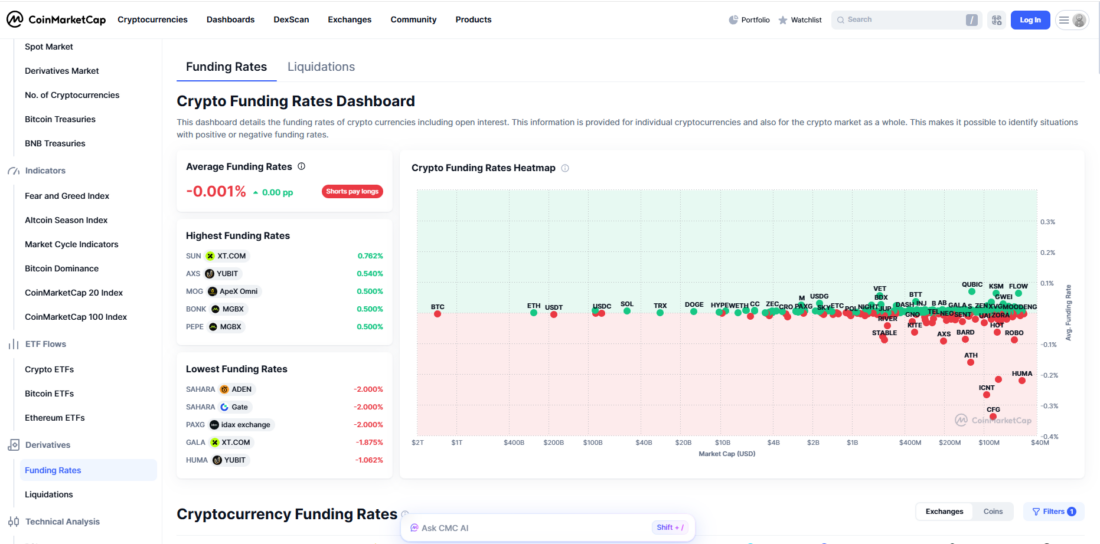1100x544 pixels.
Task: Click the Ask CMC AI sparkle icon
Action: tap(415, 528)
